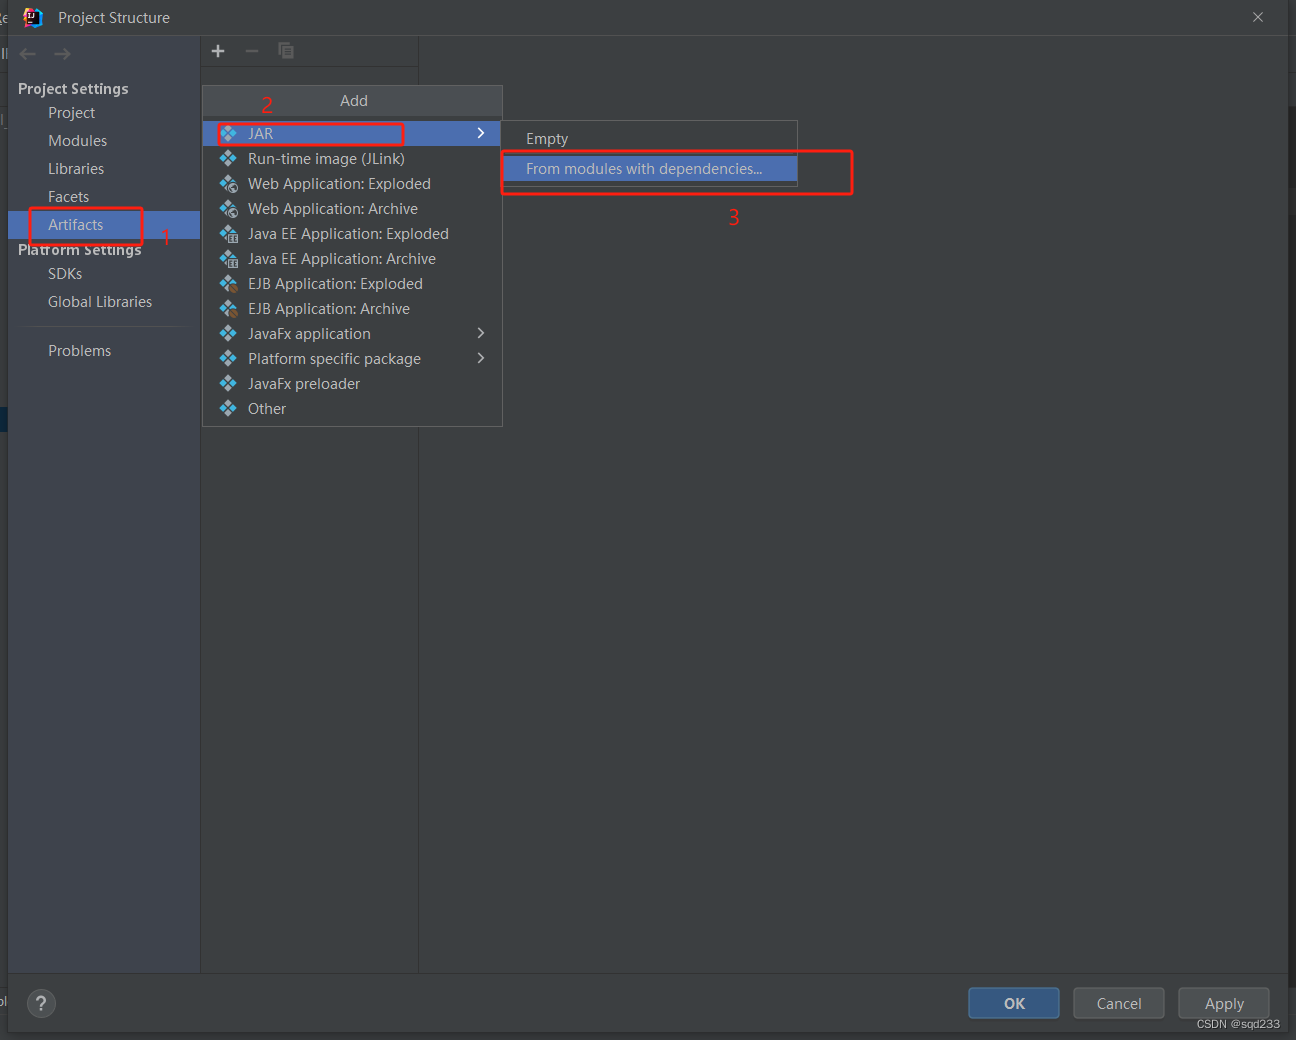Screen dimensions: 1296x1040
Task: Close the Project Structure dialog
Action: pos(1258,17)
